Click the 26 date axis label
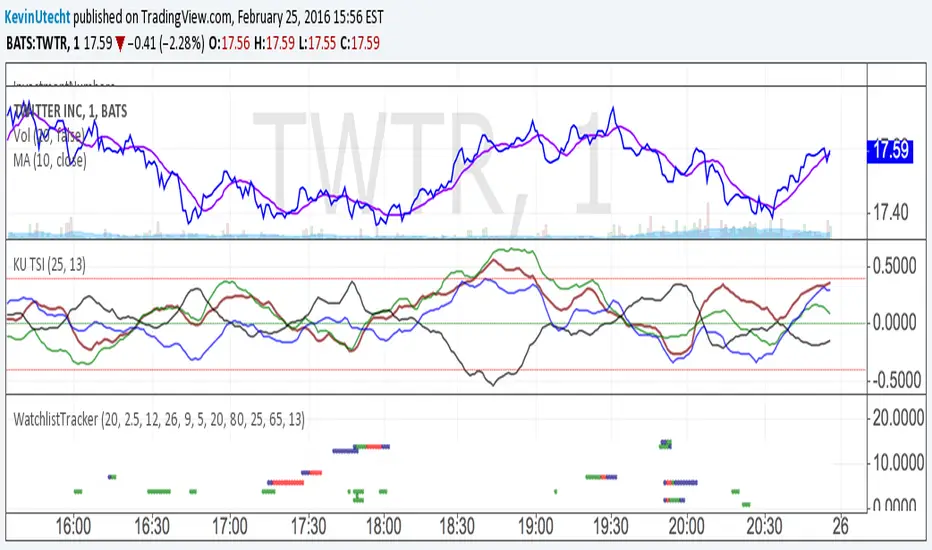This screenshot has height=550, width=932. point(840,527)
